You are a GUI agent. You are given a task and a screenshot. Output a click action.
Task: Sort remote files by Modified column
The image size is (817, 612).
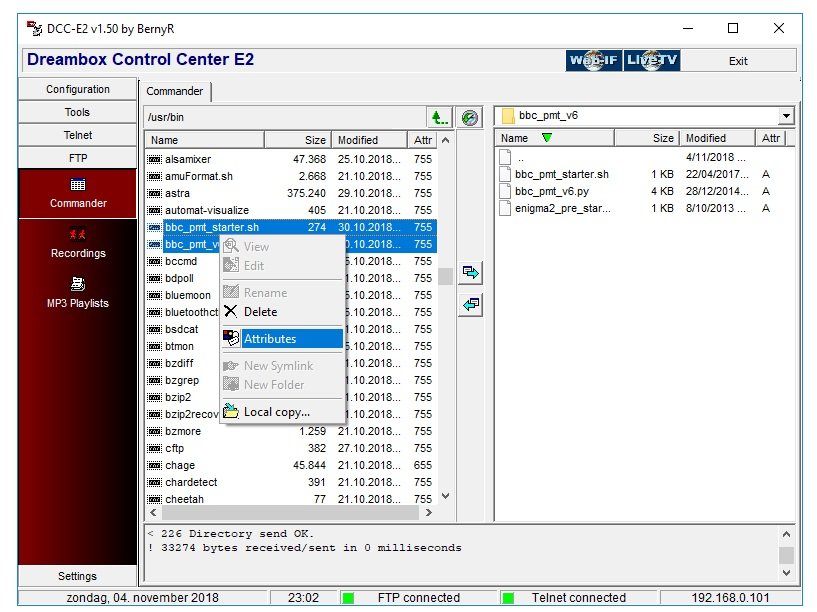(x=369, y=140)
